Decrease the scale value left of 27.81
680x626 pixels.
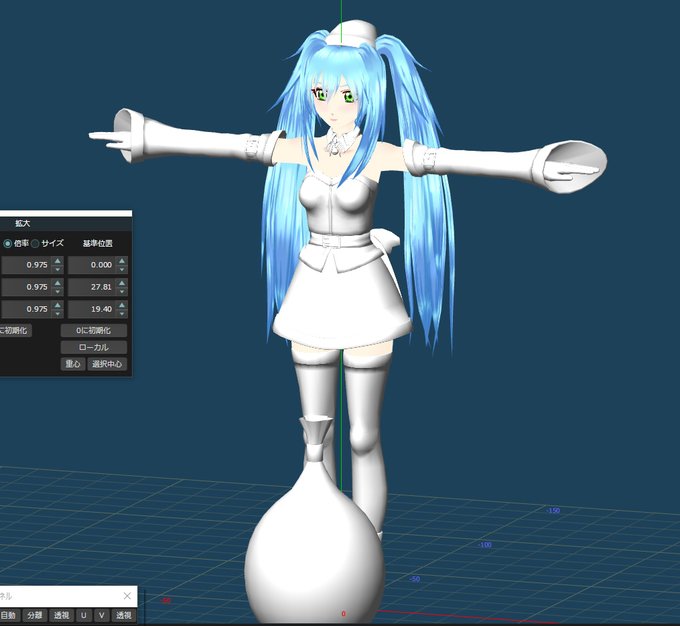click(58, 291)
